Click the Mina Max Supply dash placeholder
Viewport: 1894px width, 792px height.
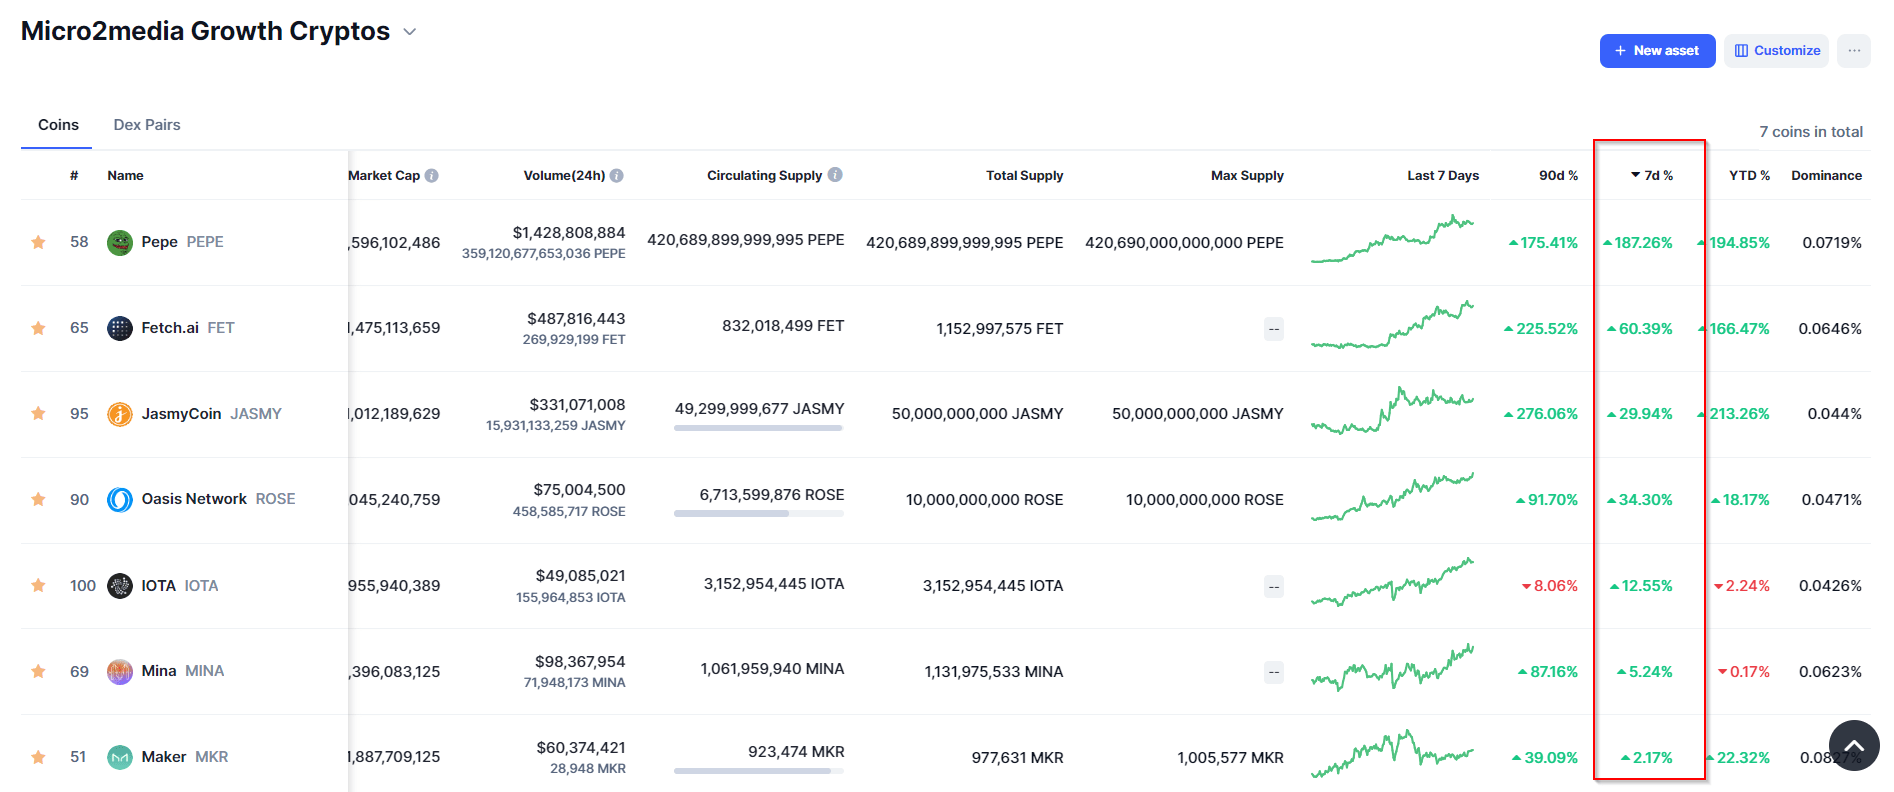1274,672
